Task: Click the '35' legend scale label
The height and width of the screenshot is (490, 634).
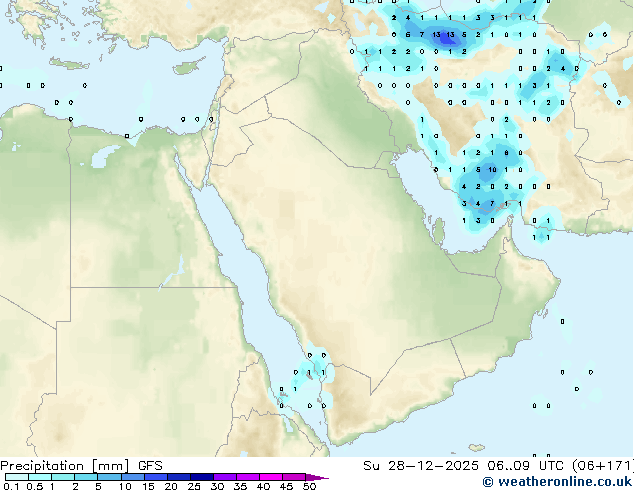Action: 240,486
